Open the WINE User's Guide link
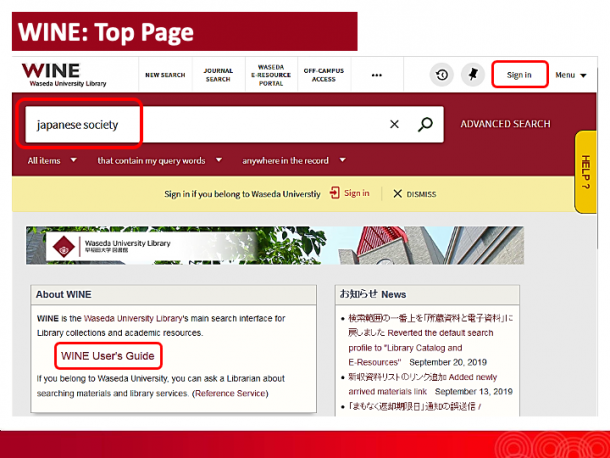This screenshot has height=458, width=610. tap(108, 356)
